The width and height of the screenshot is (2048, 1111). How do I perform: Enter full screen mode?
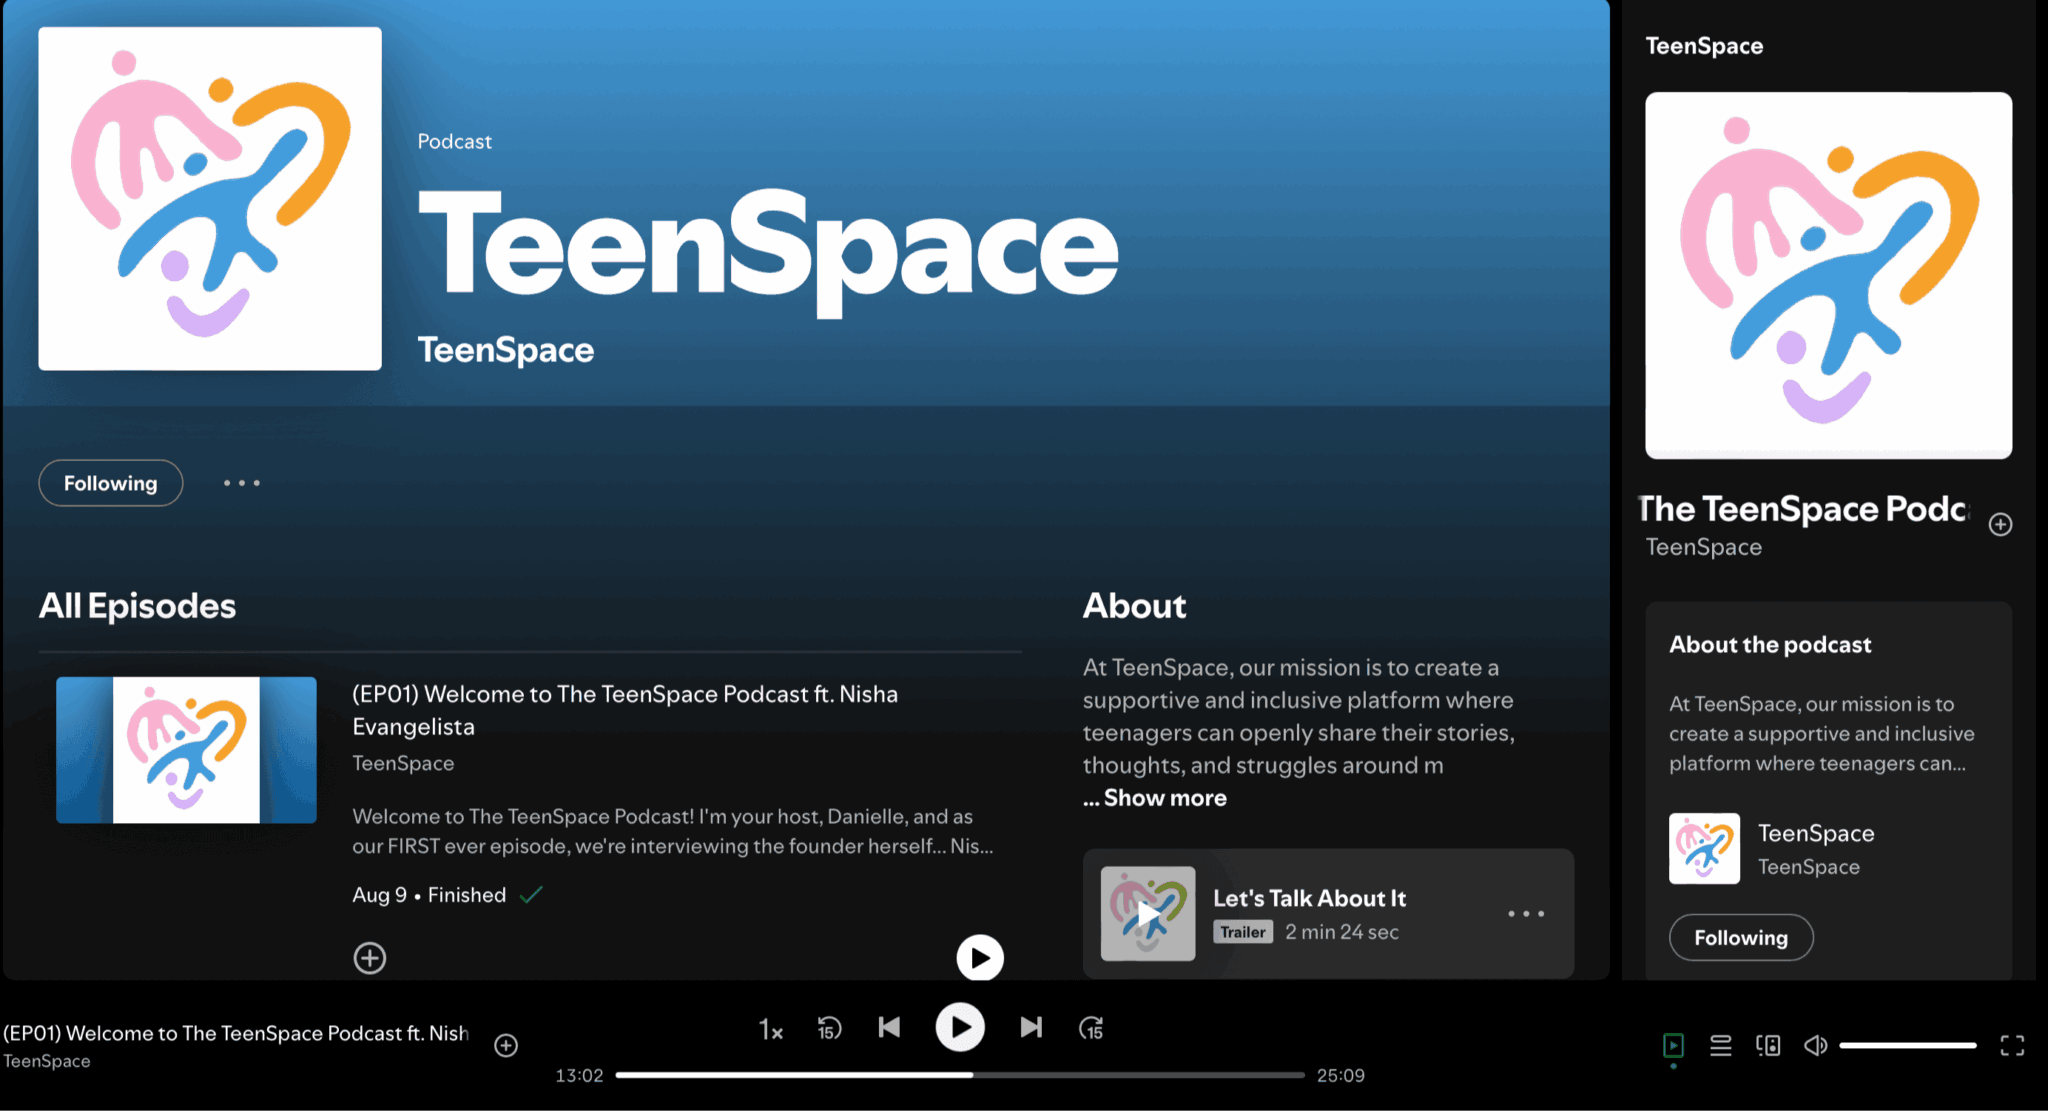(x=2012, y=1046)
